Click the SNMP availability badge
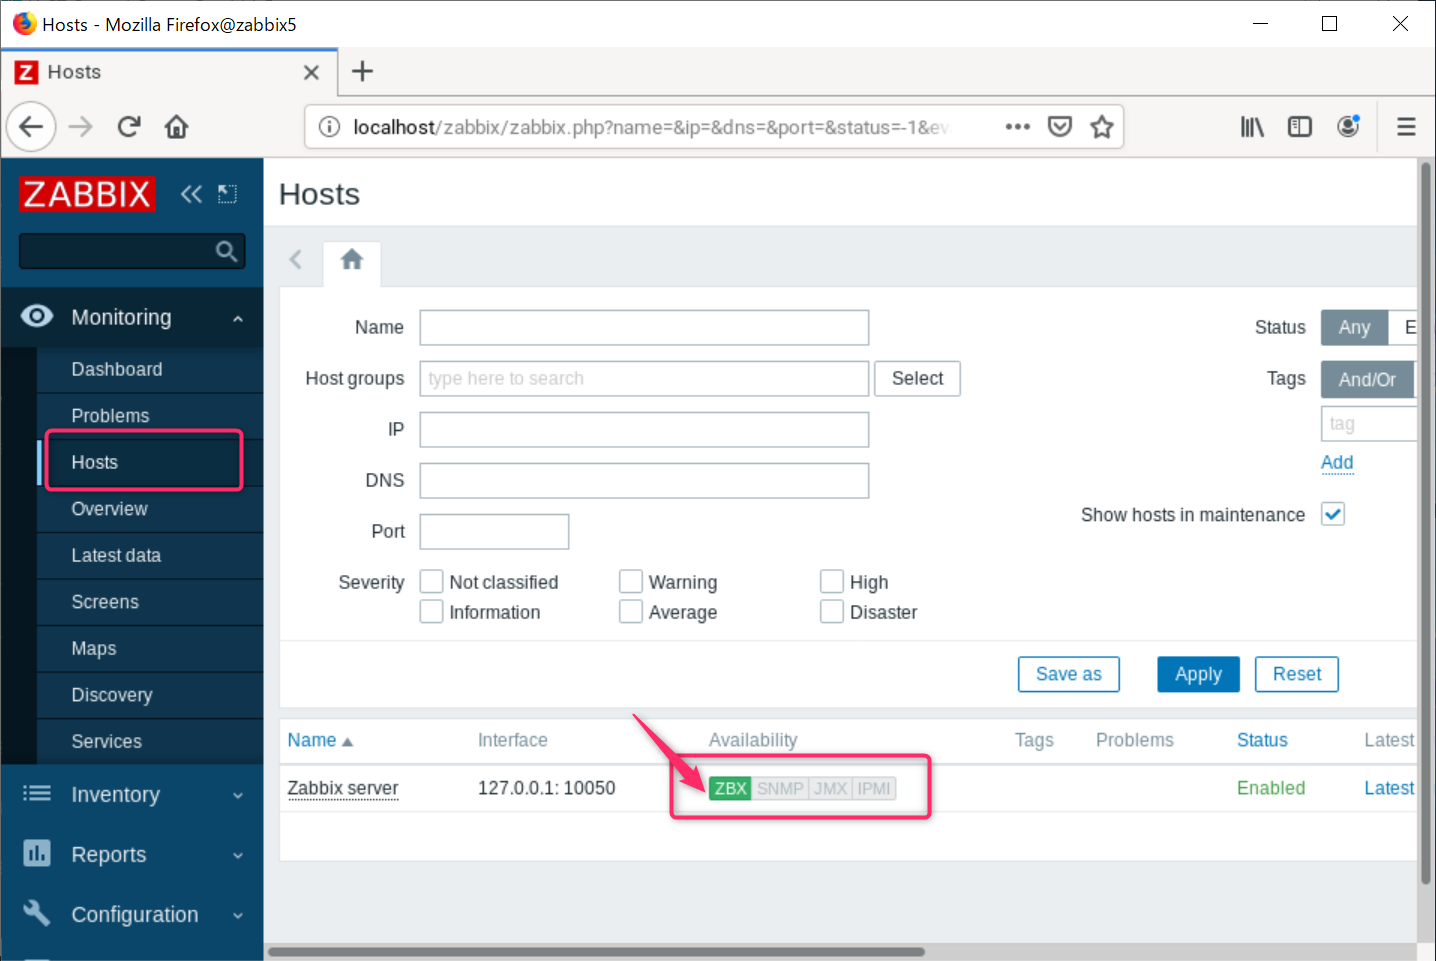This screenshot has width=1436, height=961. [780, 788]
